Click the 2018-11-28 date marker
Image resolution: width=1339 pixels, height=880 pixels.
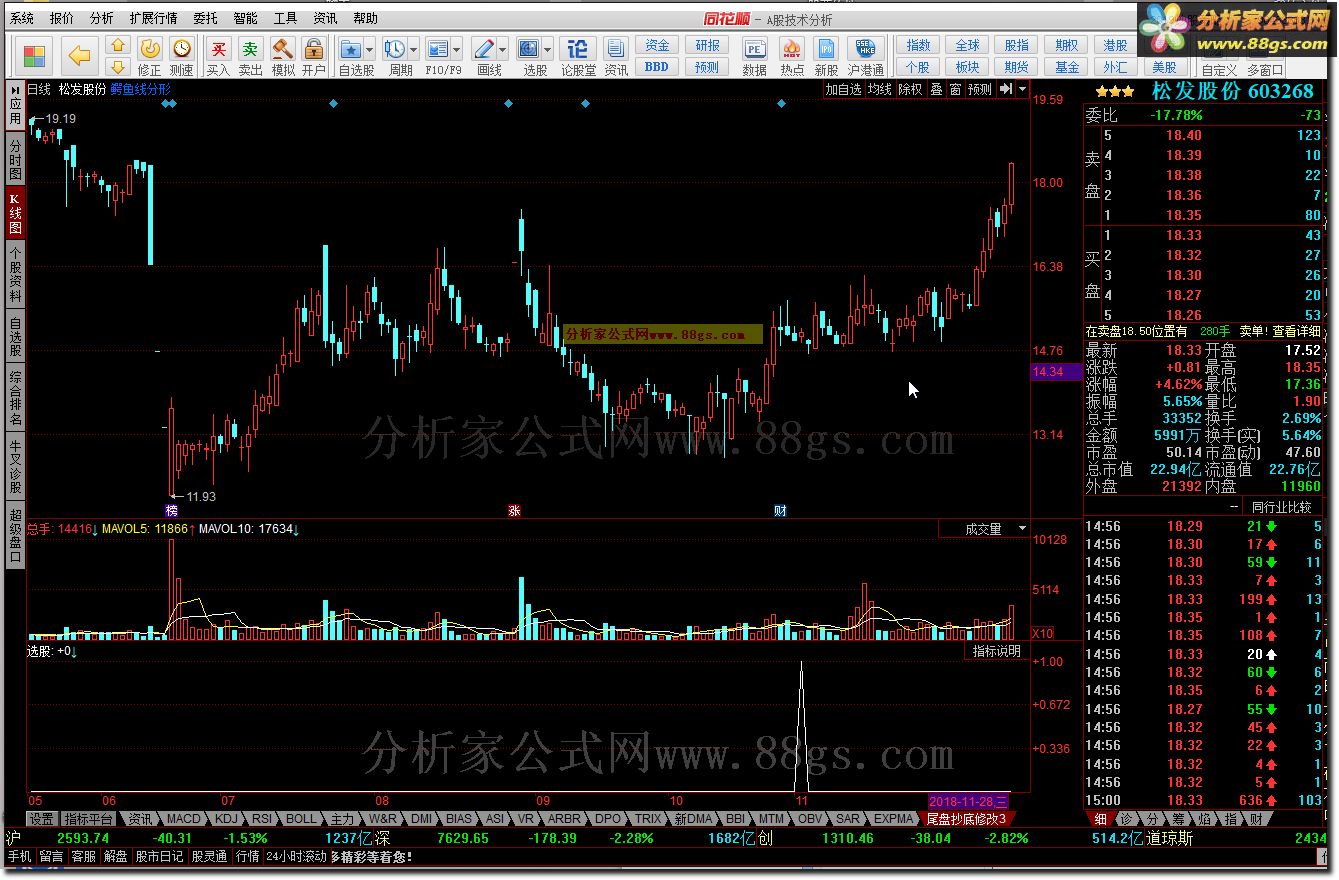969,801
